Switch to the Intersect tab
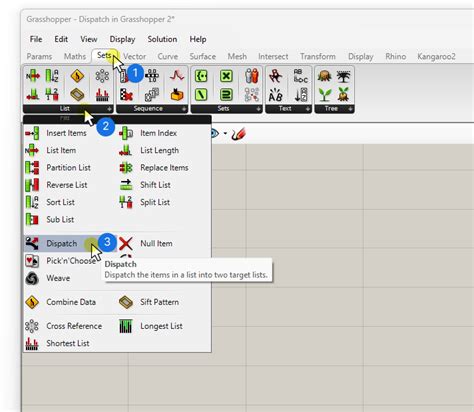The image size is (474, 412). [x=273, y=56]
